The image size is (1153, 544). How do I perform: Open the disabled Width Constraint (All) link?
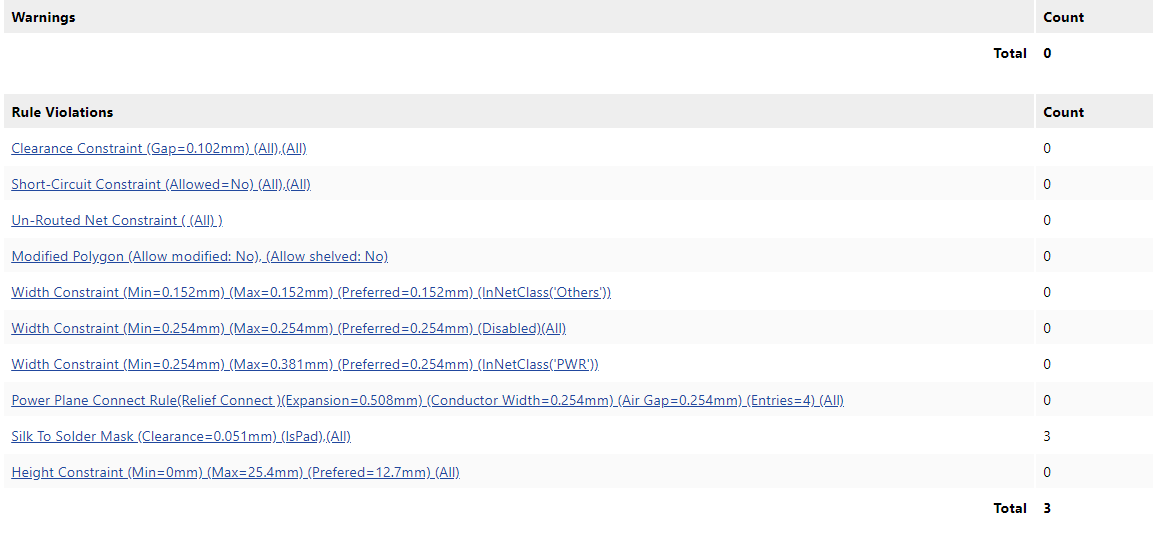click(x=288, y=328)
